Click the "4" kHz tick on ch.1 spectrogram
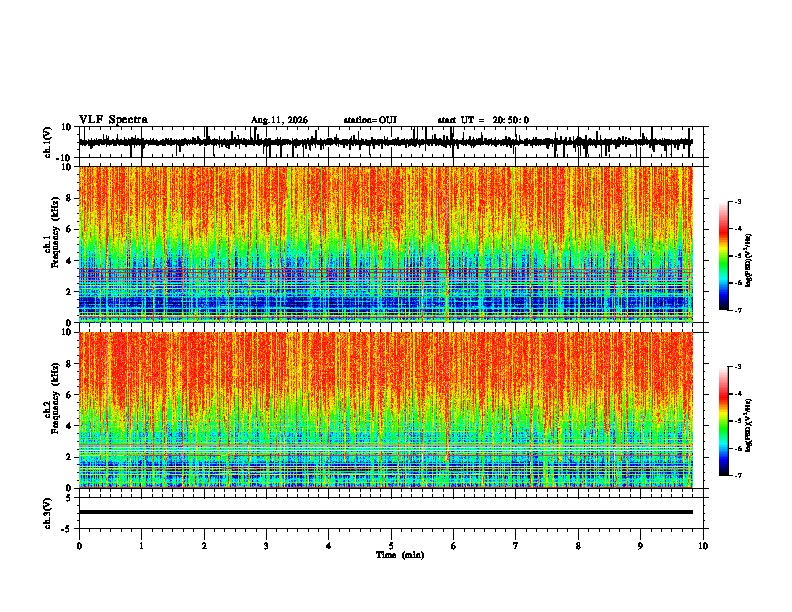Image resolution: width=792 pixels, height=612 pixels. tap(69, 261)
